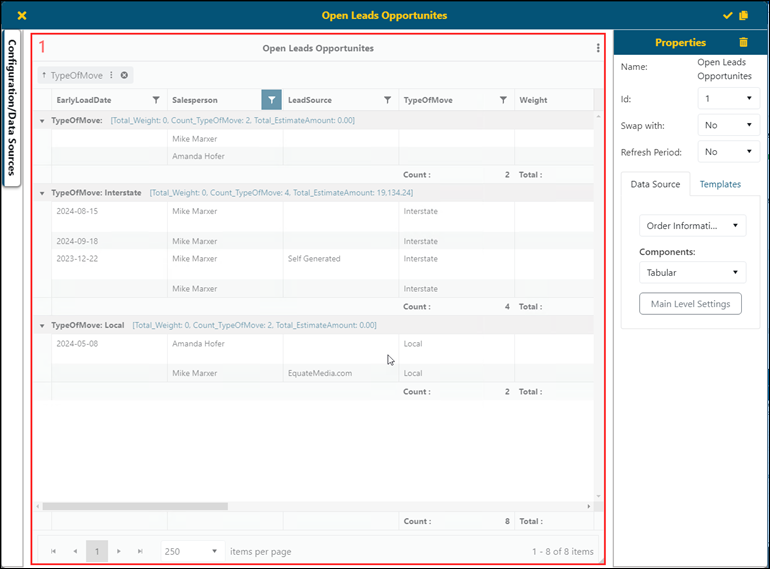Image resolution: width=770 pixels, height=569 pixels.
Task: Open the active Salesperson column filter
Action: point(271,100)
